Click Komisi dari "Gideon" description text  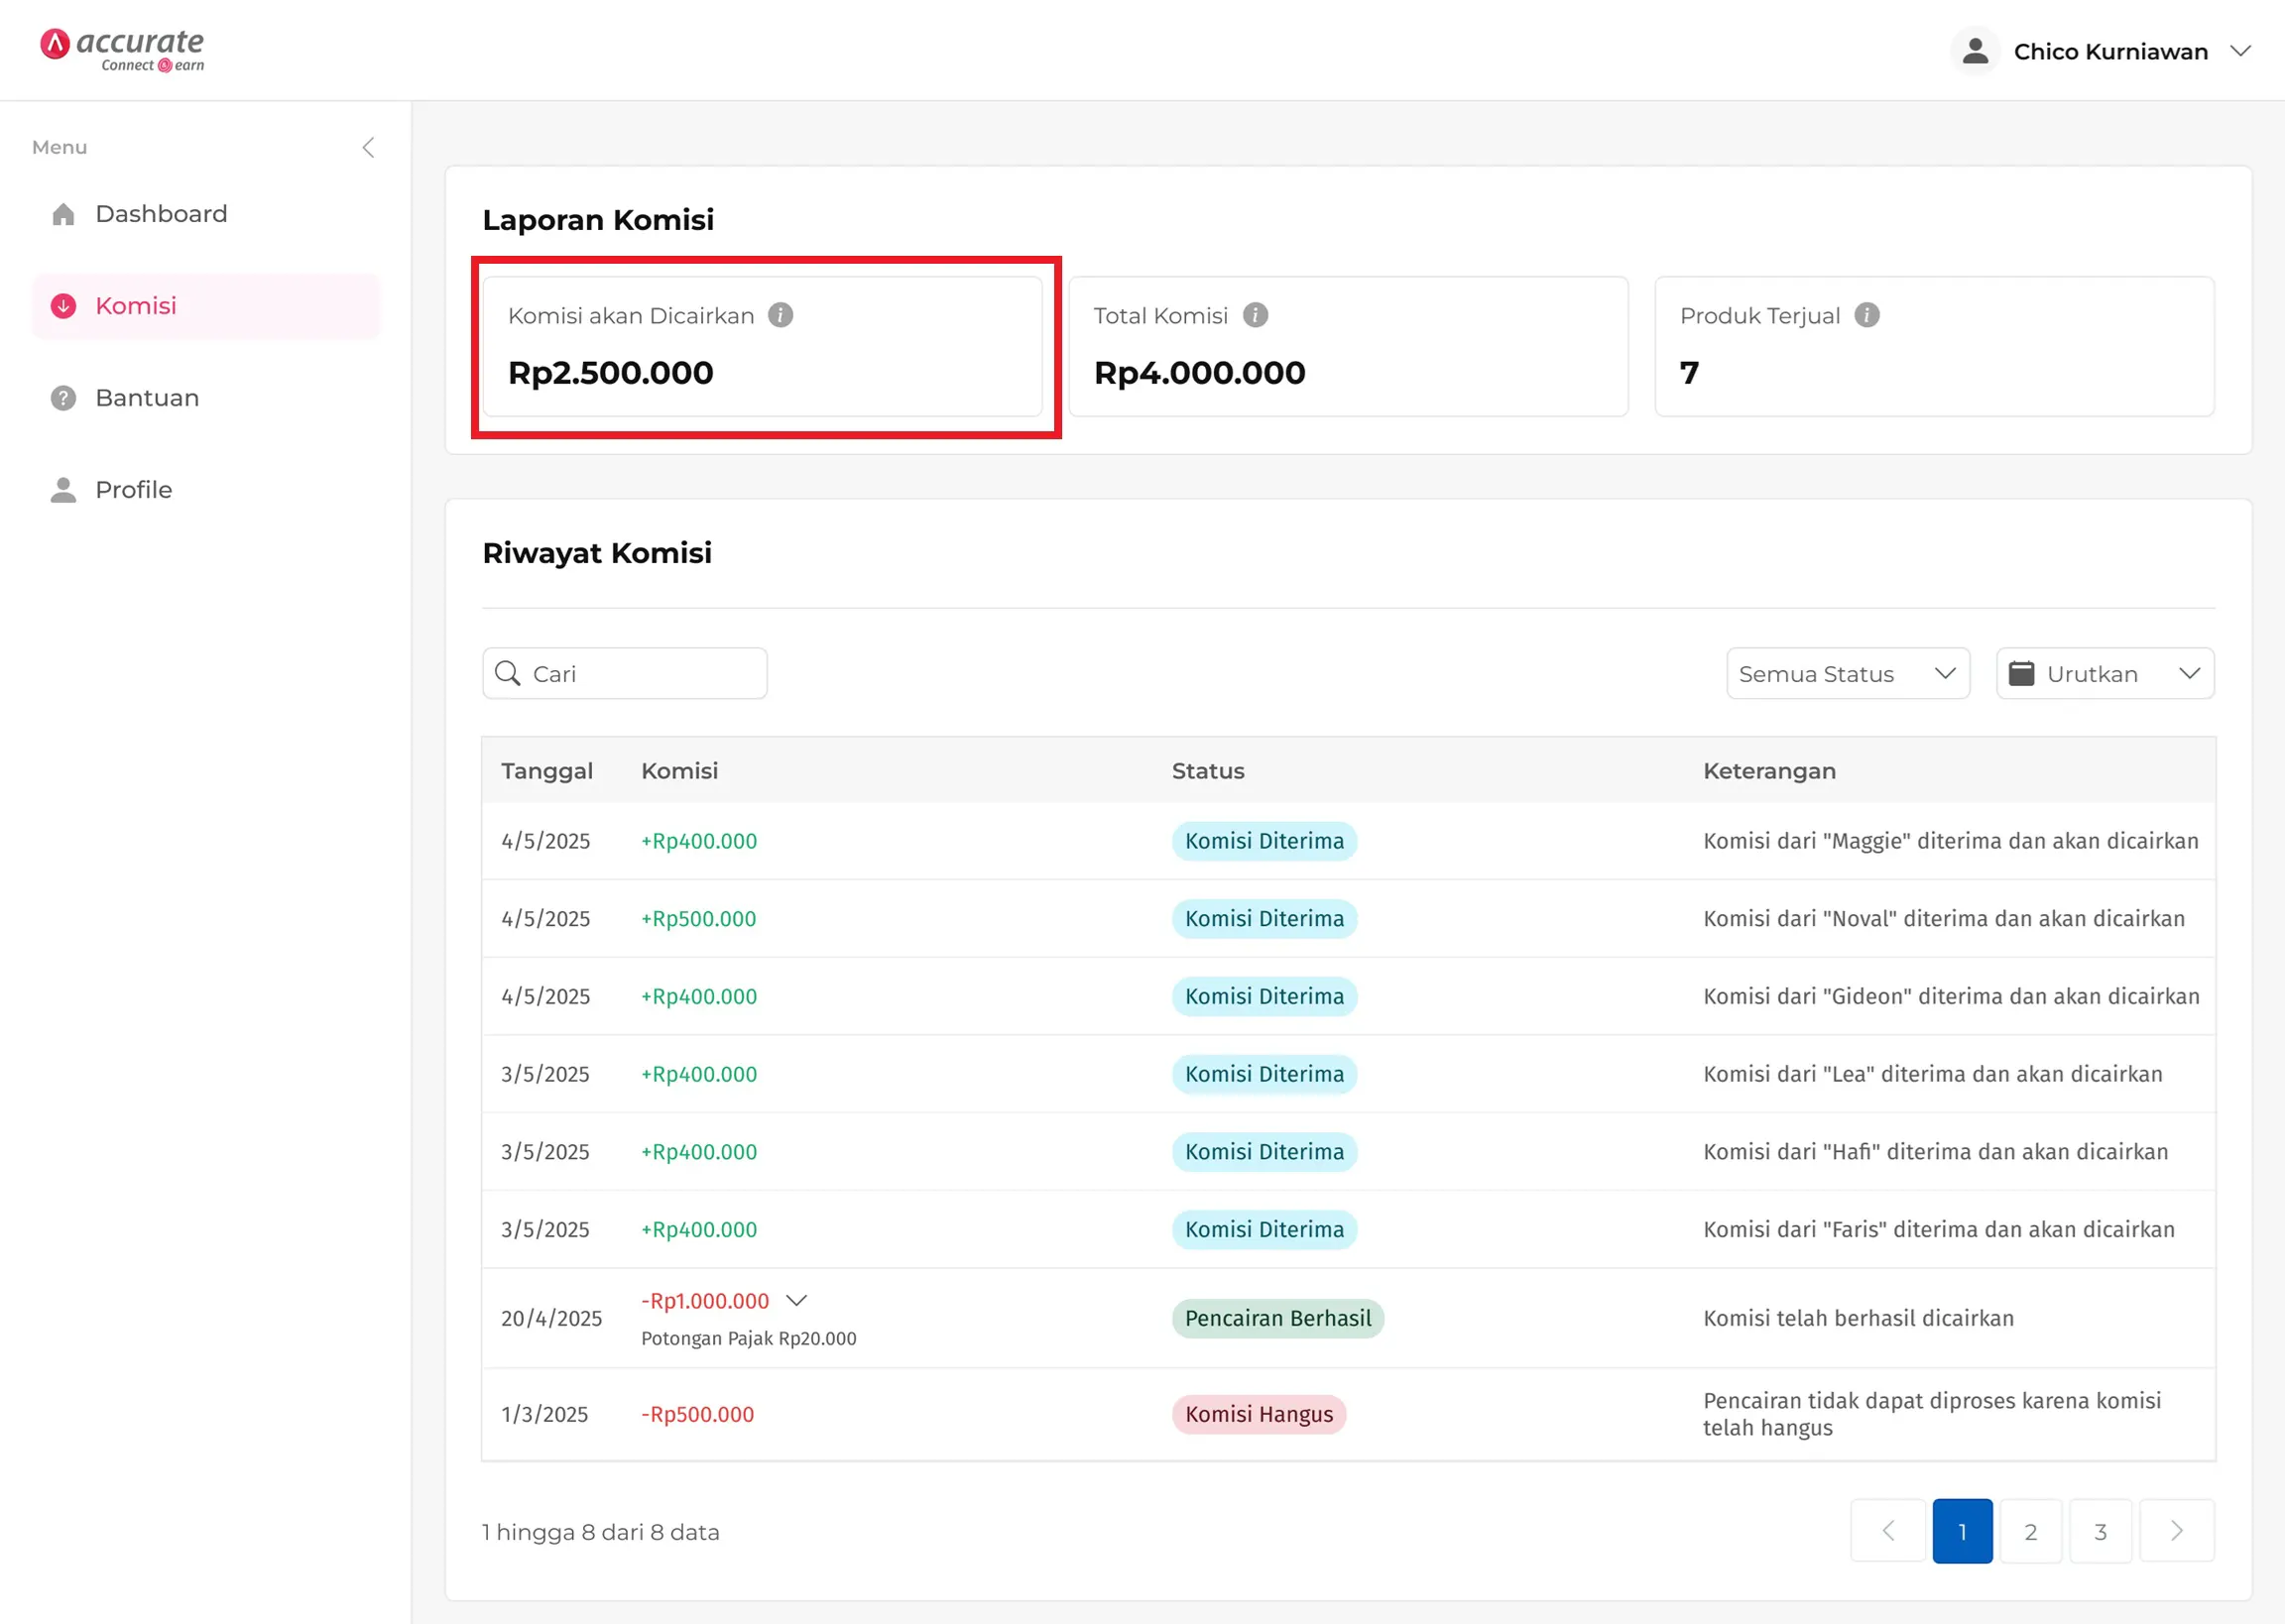pos(1951,996)
